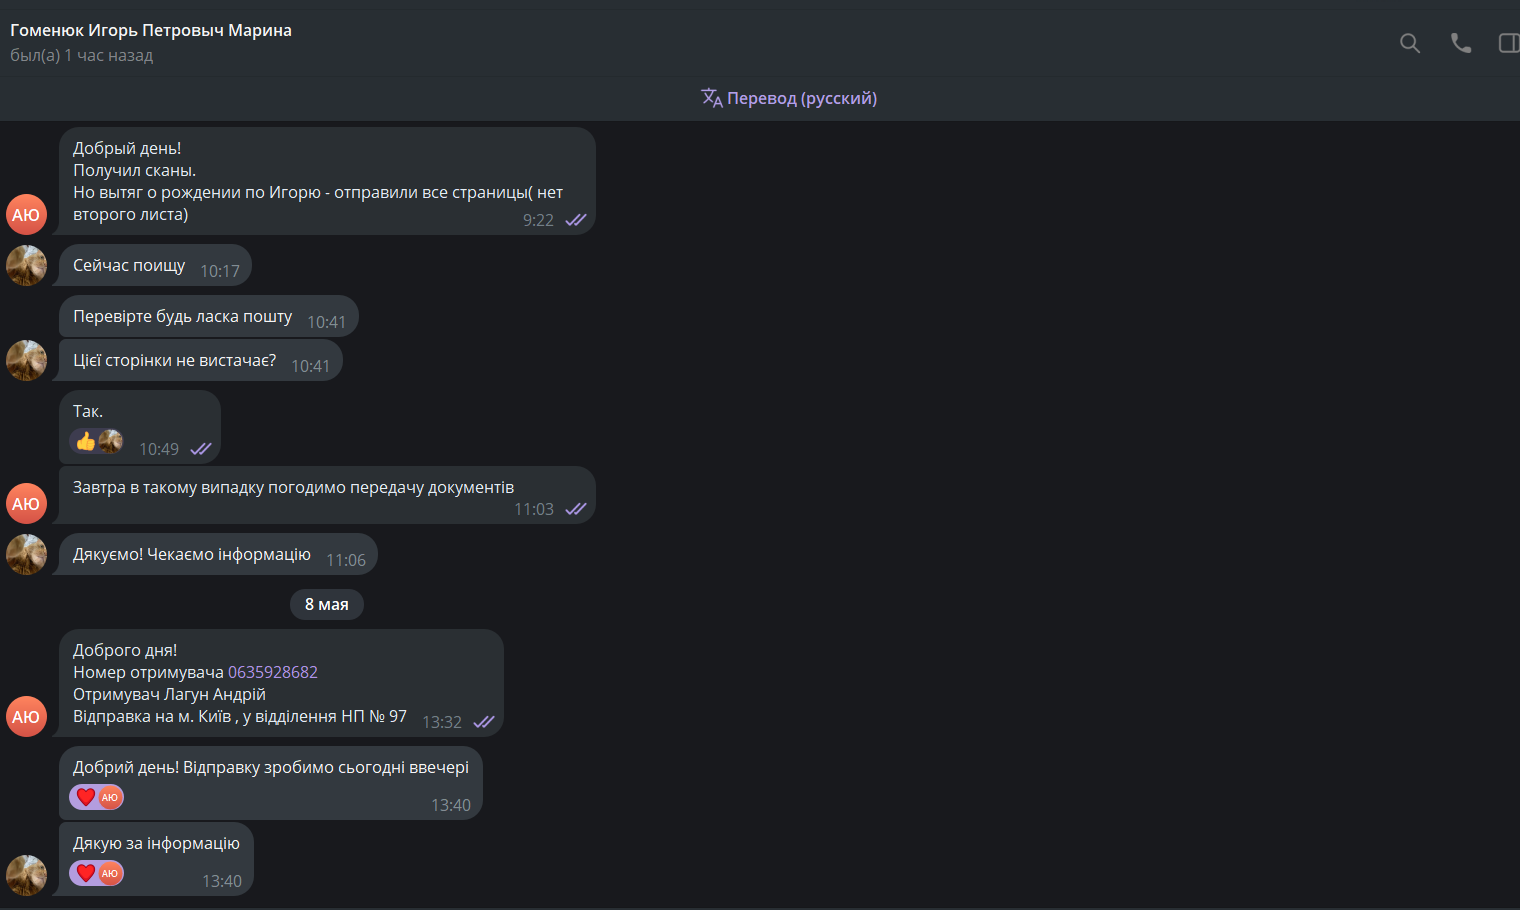Open profile via chat name header
1520x910 pixels.
click(x=151, y=30)
